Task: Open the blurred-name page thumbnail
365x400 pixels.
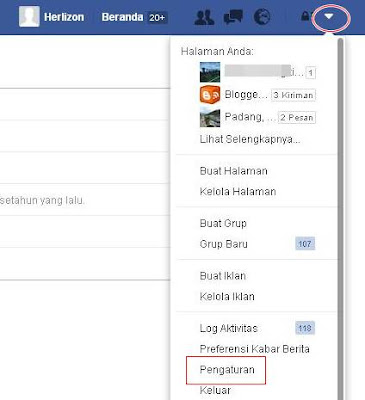Action: click(x=210, y=72)
